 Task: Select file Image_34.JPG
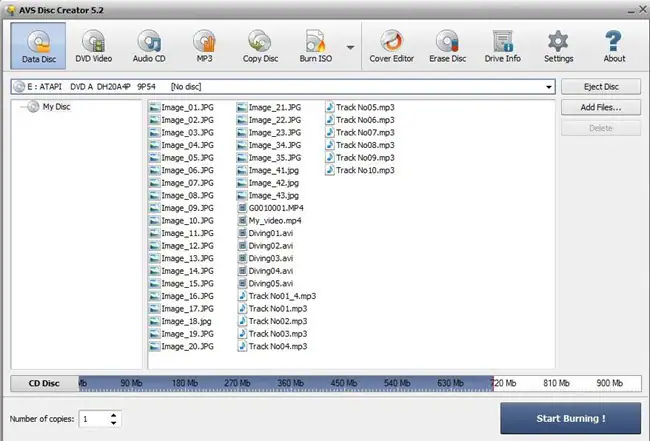click(269, 145)
